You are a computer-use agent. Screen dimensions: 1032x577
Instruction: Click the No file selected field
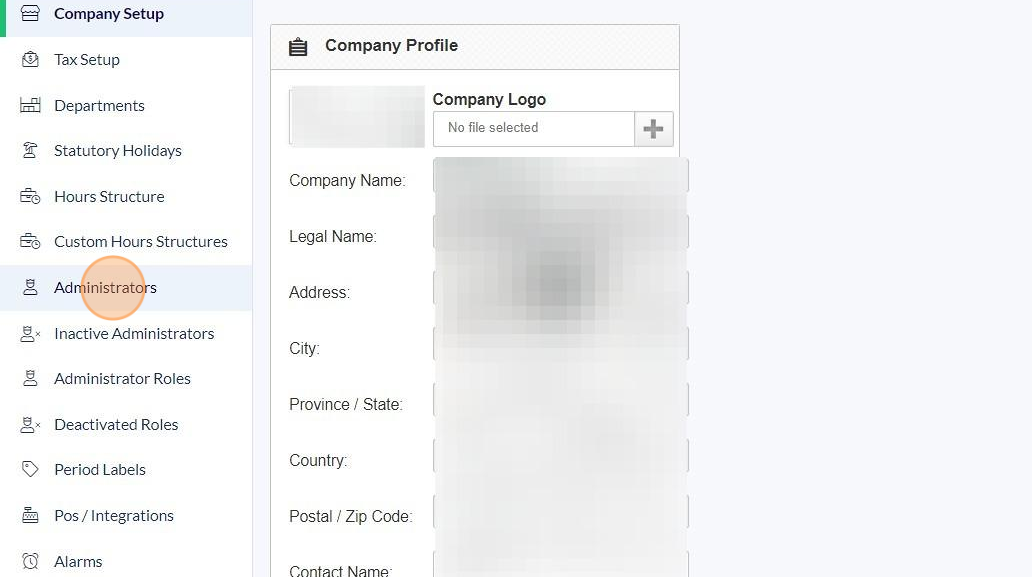[534, 129]
